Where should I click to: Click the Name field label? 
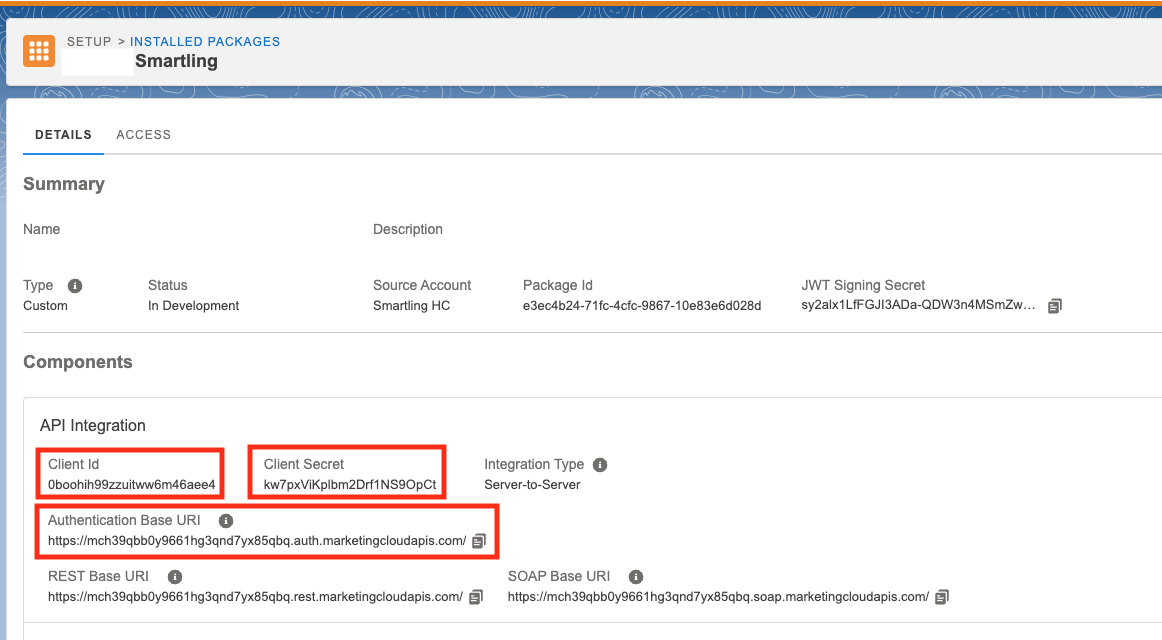click(42, 230)
